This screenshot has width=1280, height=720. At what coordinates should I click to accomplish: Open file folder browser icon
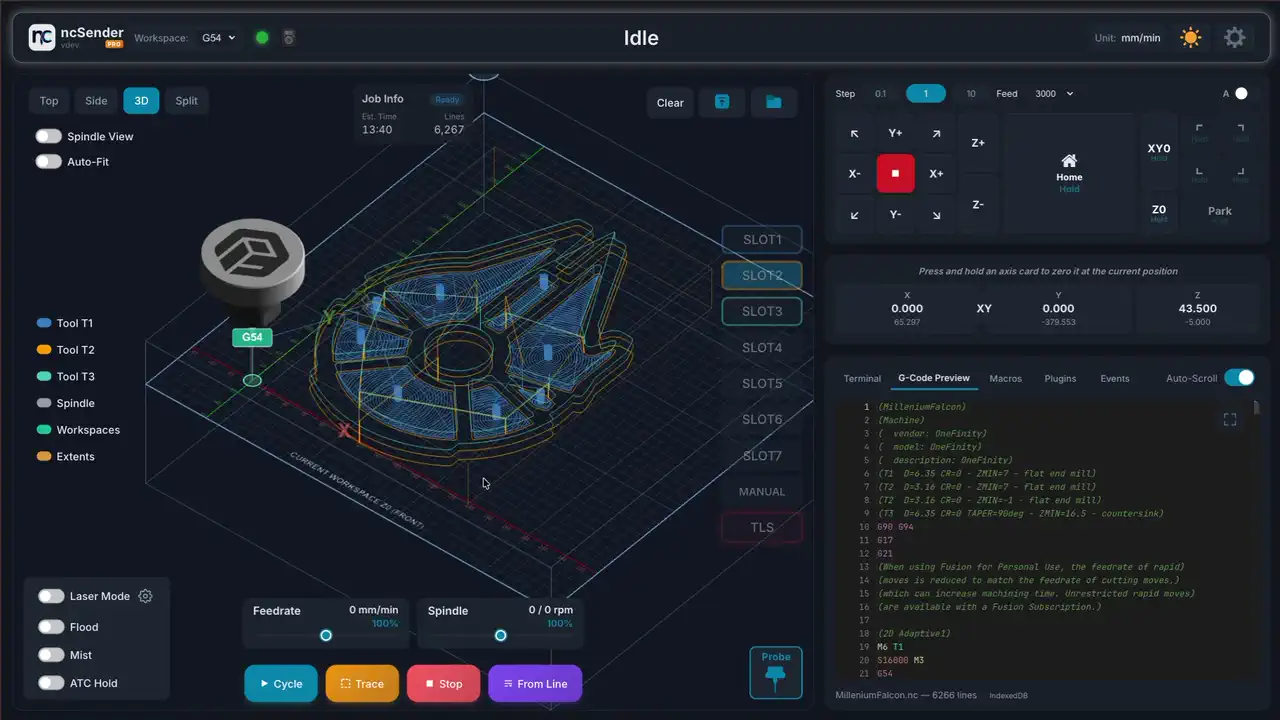click(x=773, y=102)
